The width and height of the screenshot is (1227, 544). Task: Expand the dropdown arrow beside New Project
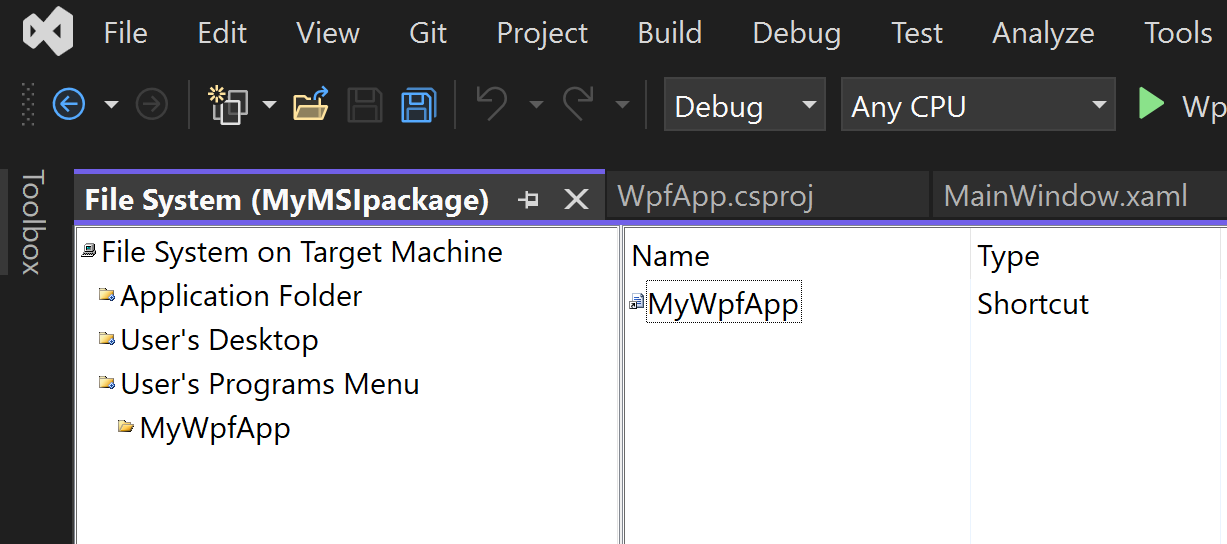pyautogui.click(x=269, y=104)
